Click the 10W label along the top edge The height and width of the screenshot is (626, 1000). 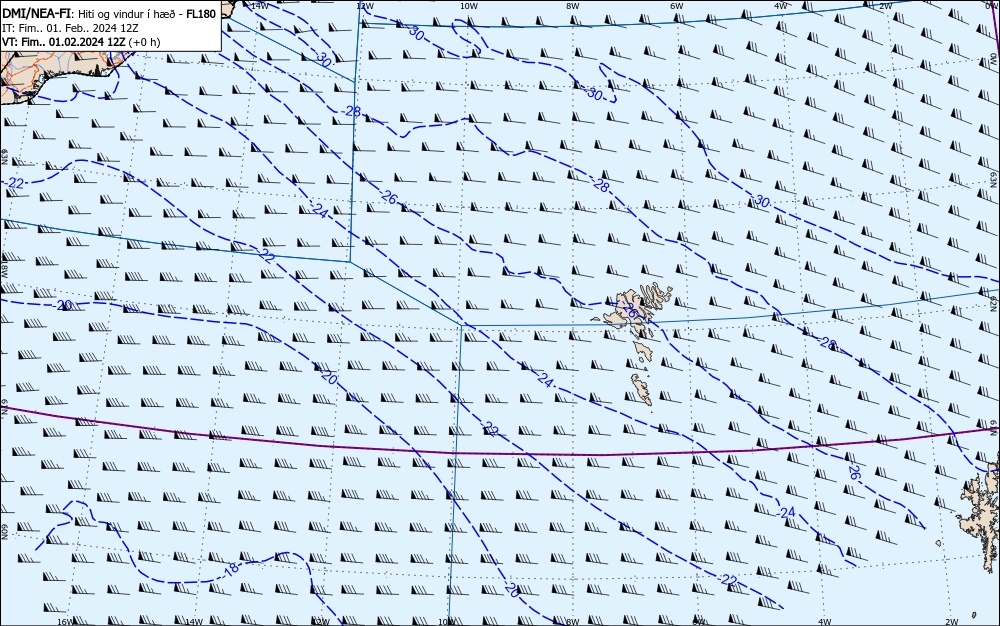[x=468, y=5]
